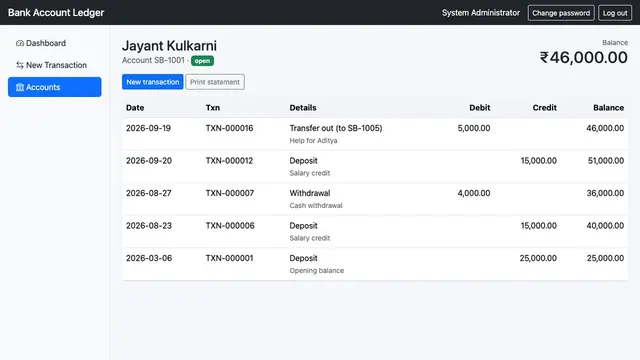Click Transfer out (to SB-1005) detail
This screenshot has width=640, height=360.
click(336, 128)
